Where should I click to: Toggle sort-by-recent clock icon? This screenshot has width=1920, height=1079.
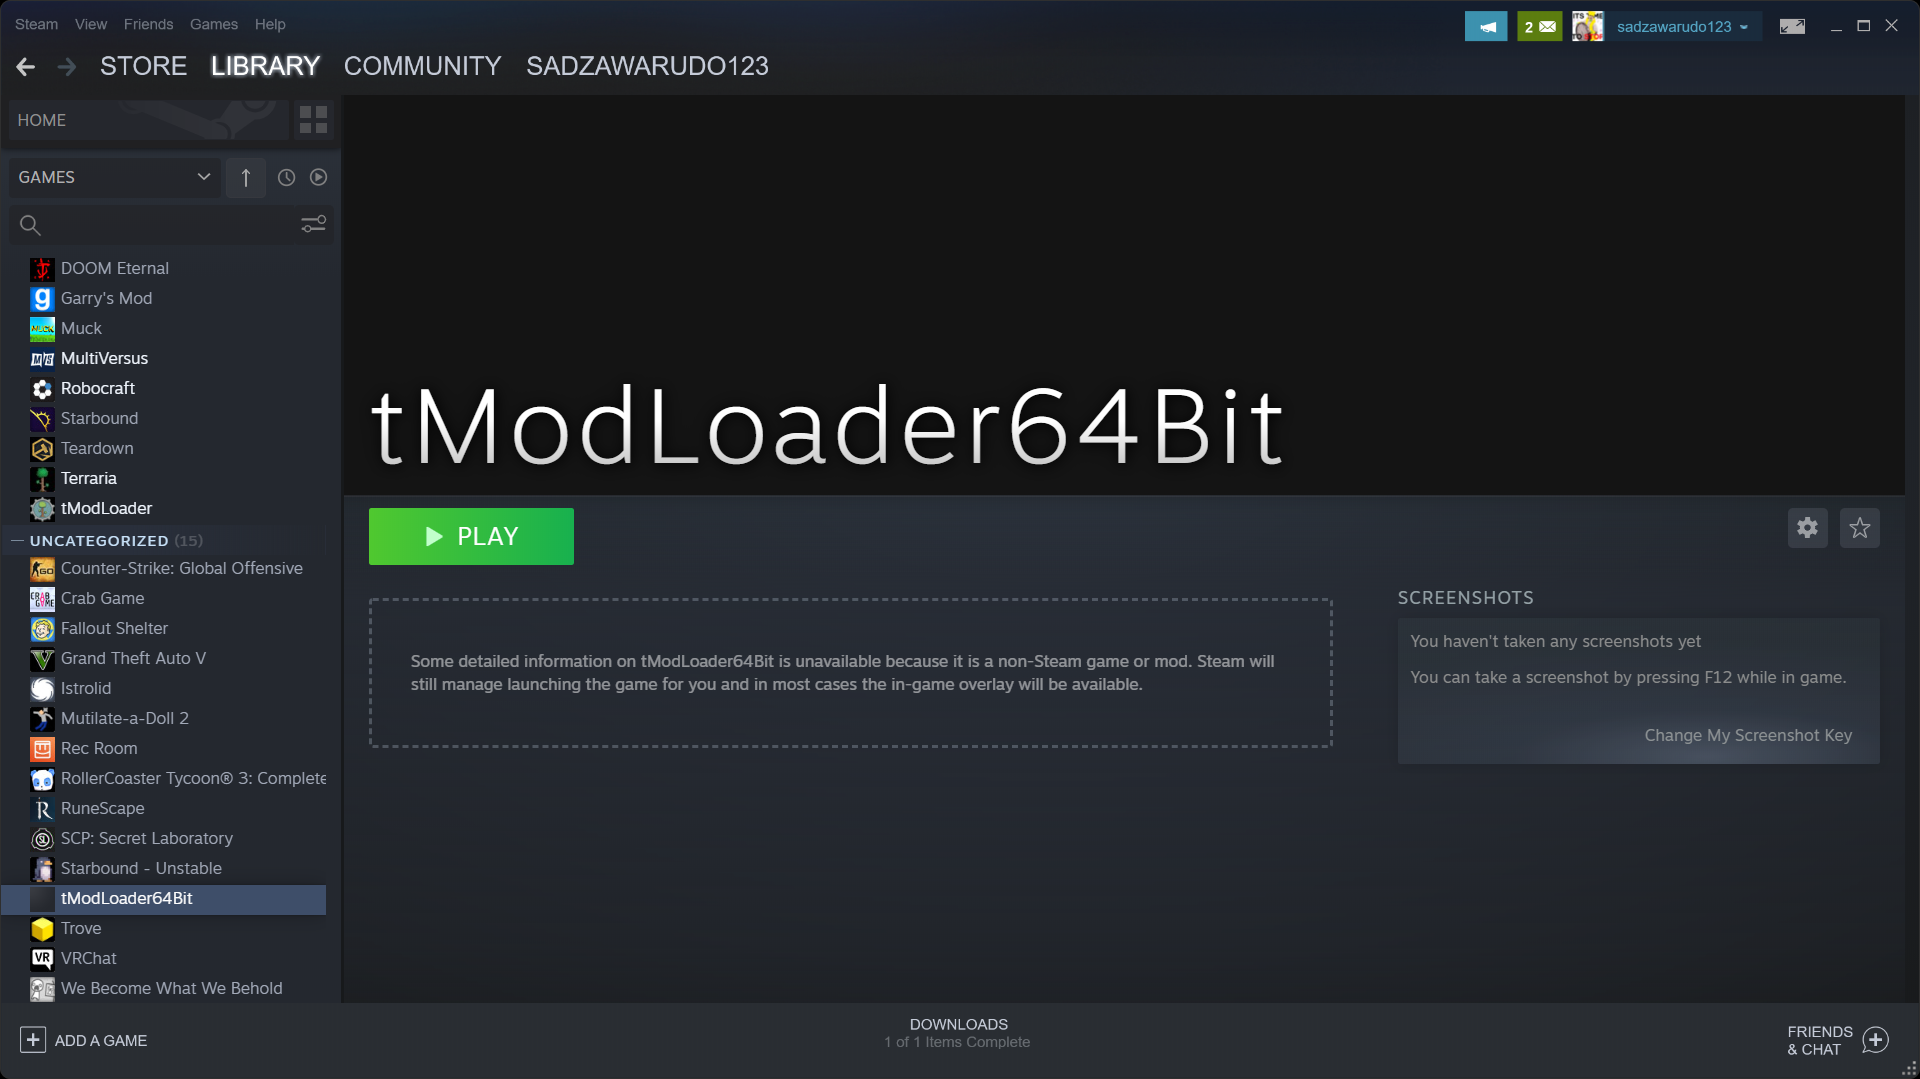286,177
